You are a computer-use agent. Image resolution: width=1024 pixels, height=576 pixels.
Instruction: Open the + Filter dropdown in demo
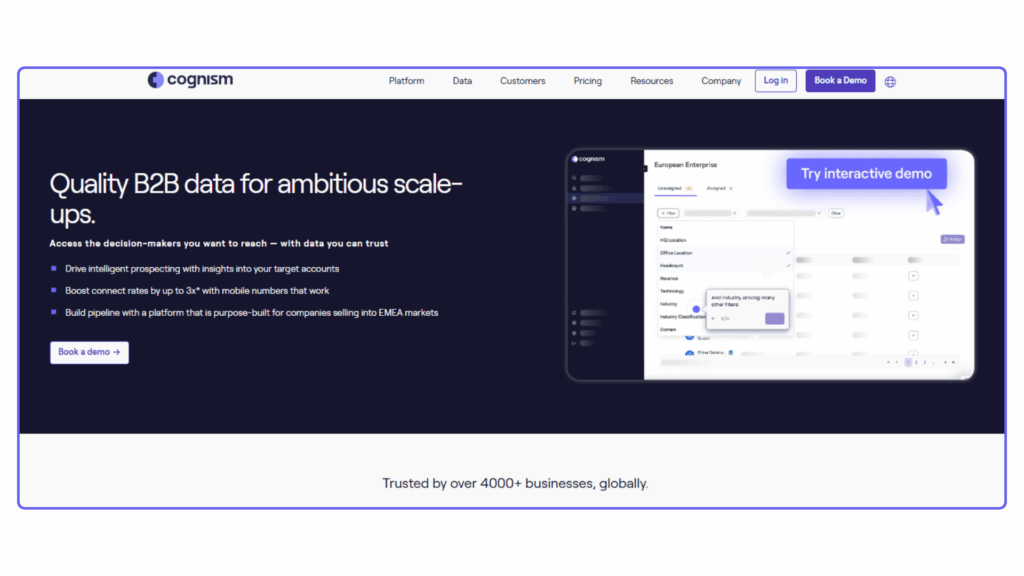(668, 213)
